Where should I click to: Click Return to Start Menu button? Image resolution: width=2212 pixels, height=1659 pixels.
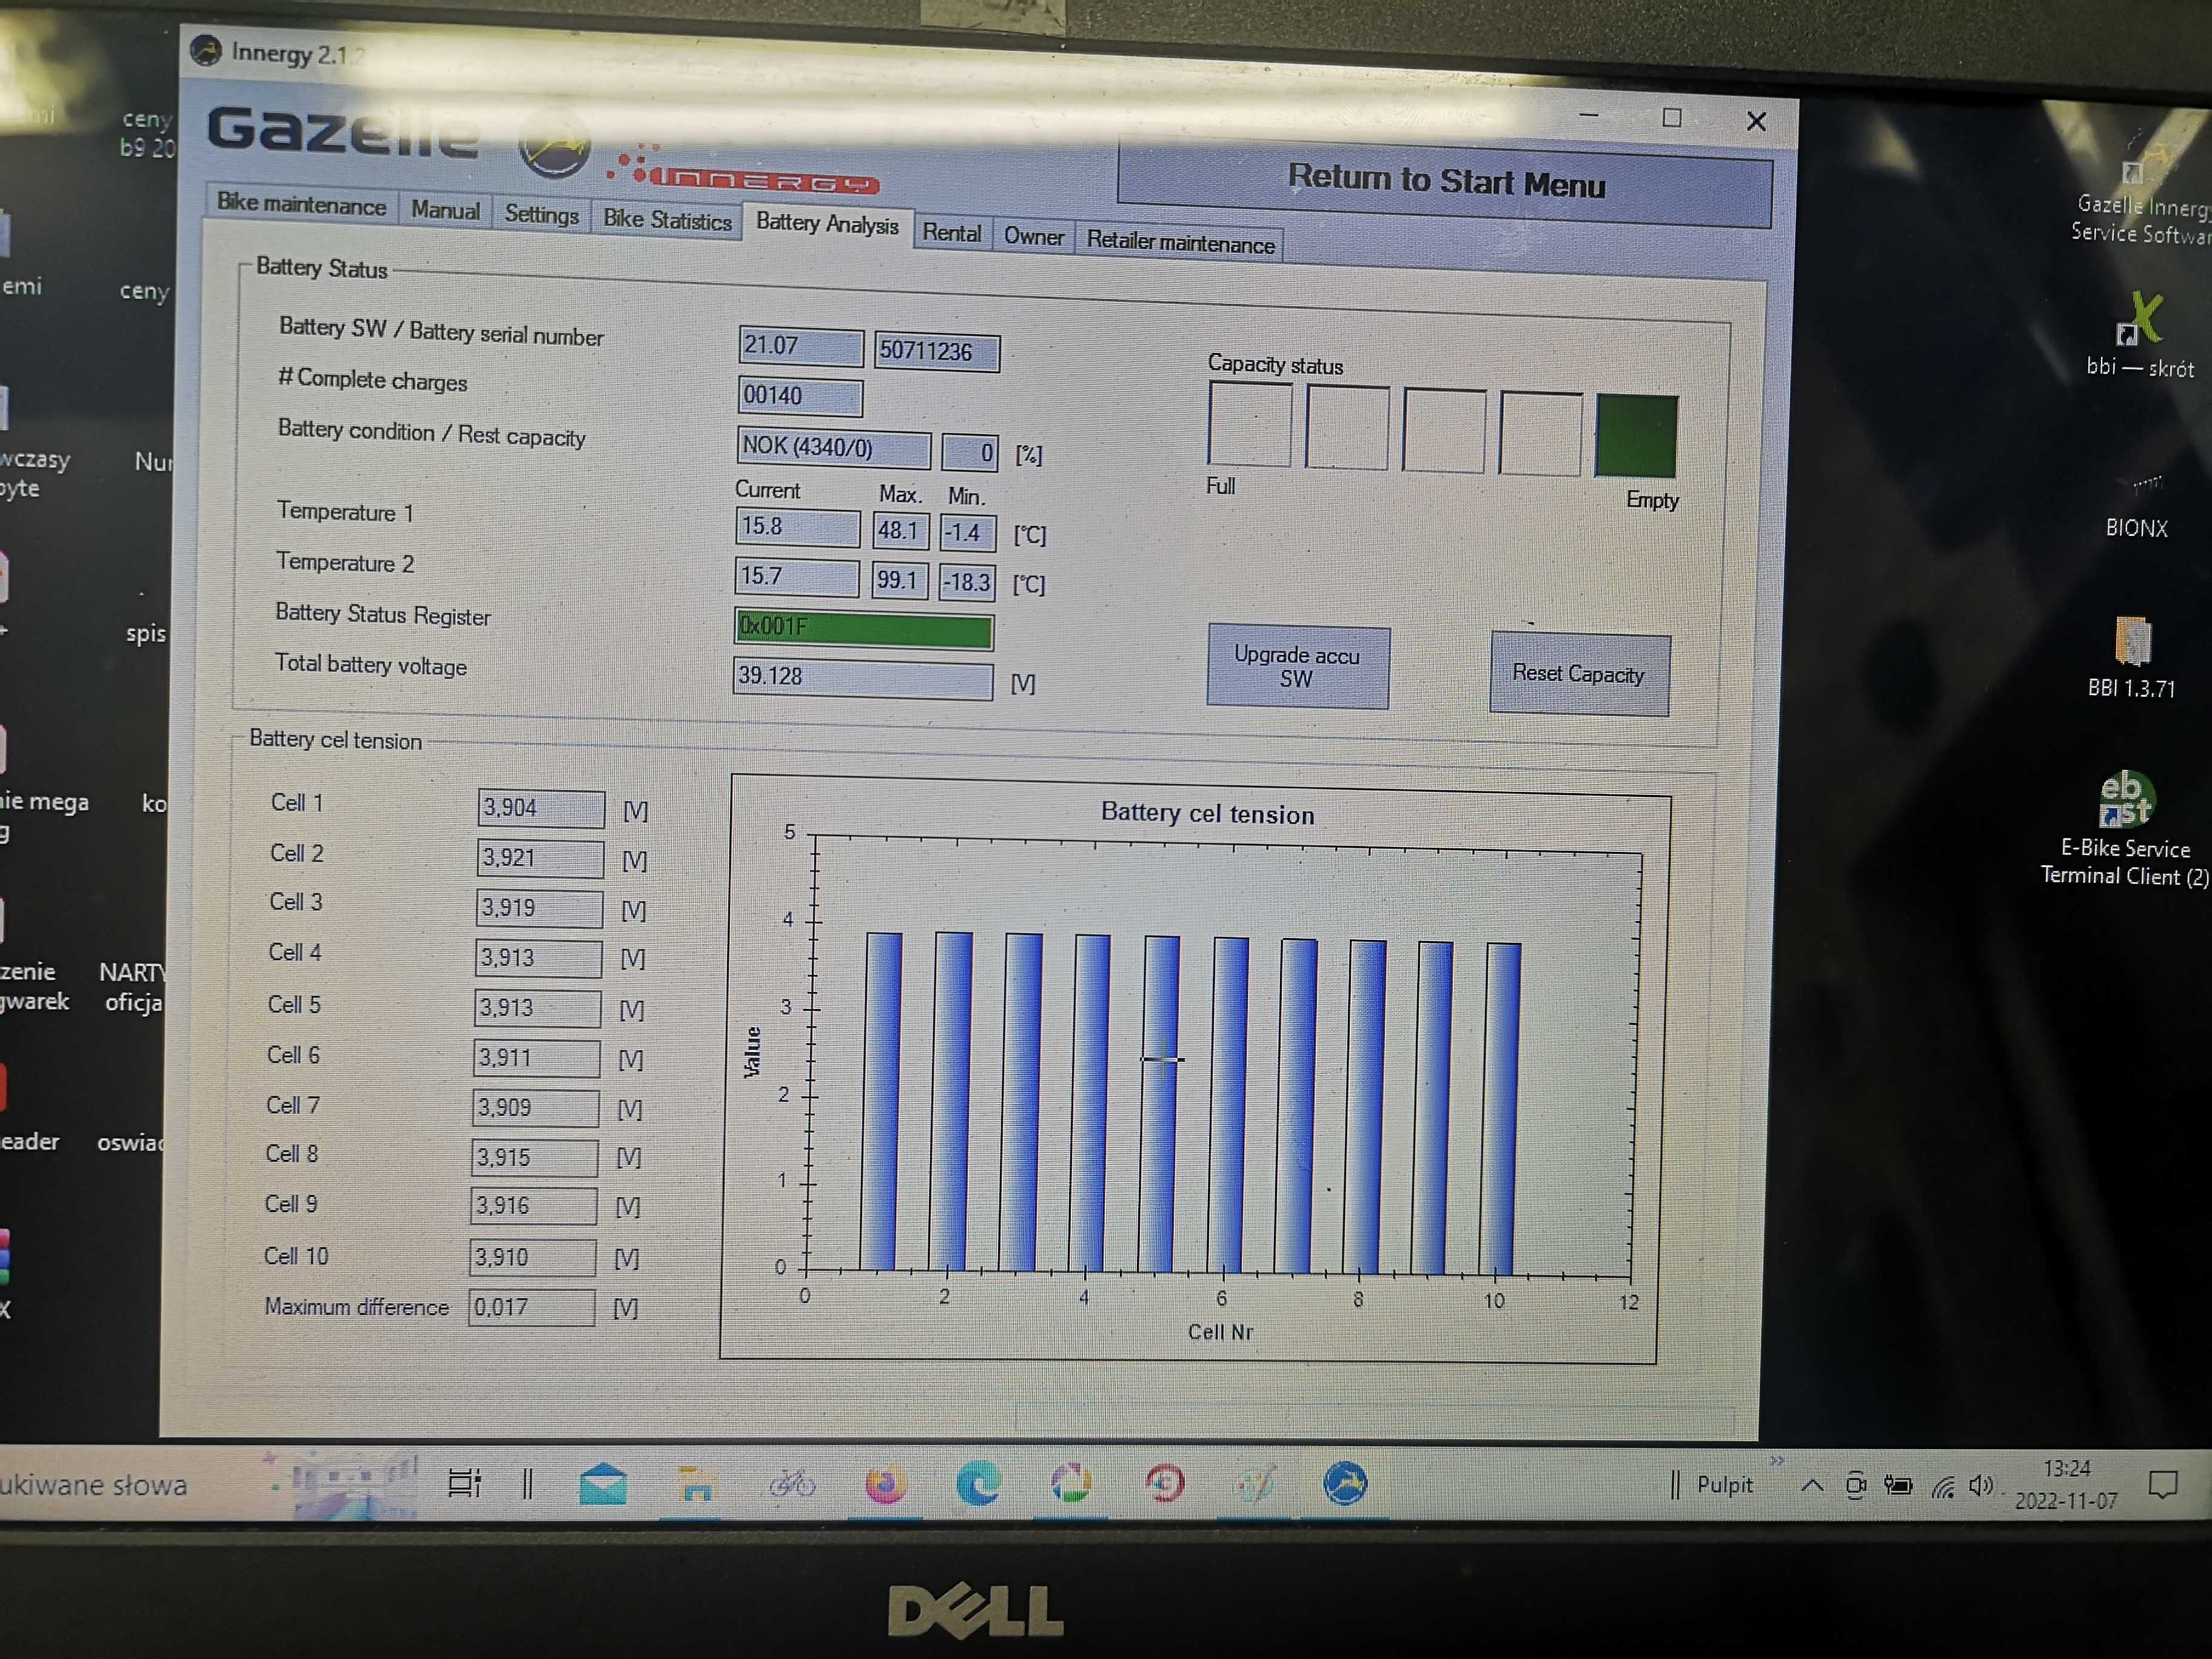(1445, 183)
